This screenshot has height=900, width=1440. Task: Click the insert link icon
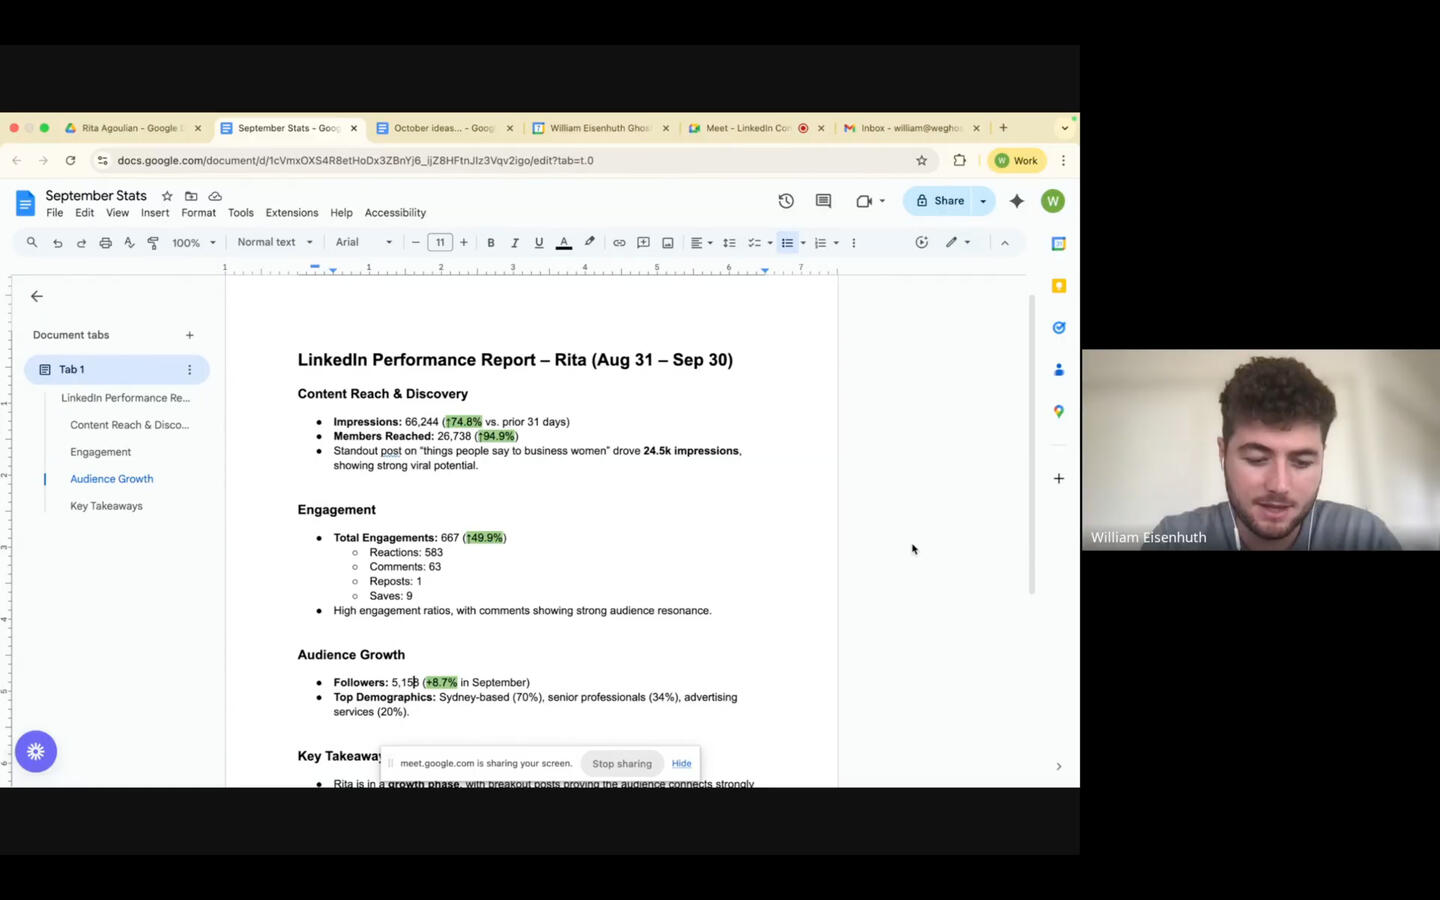619,243
